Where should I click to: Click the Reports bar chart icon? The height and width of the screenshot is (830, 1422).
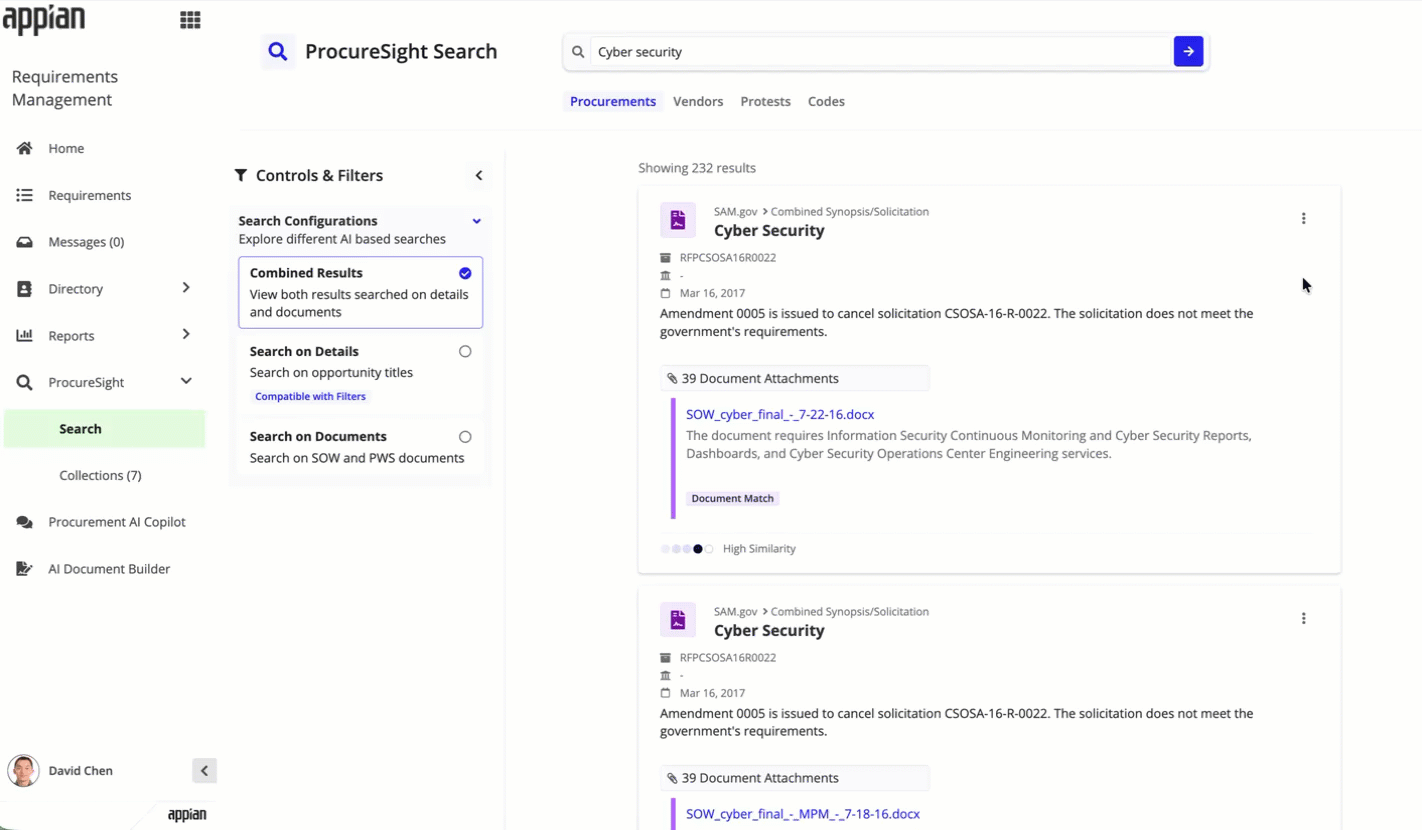(25, 336)
